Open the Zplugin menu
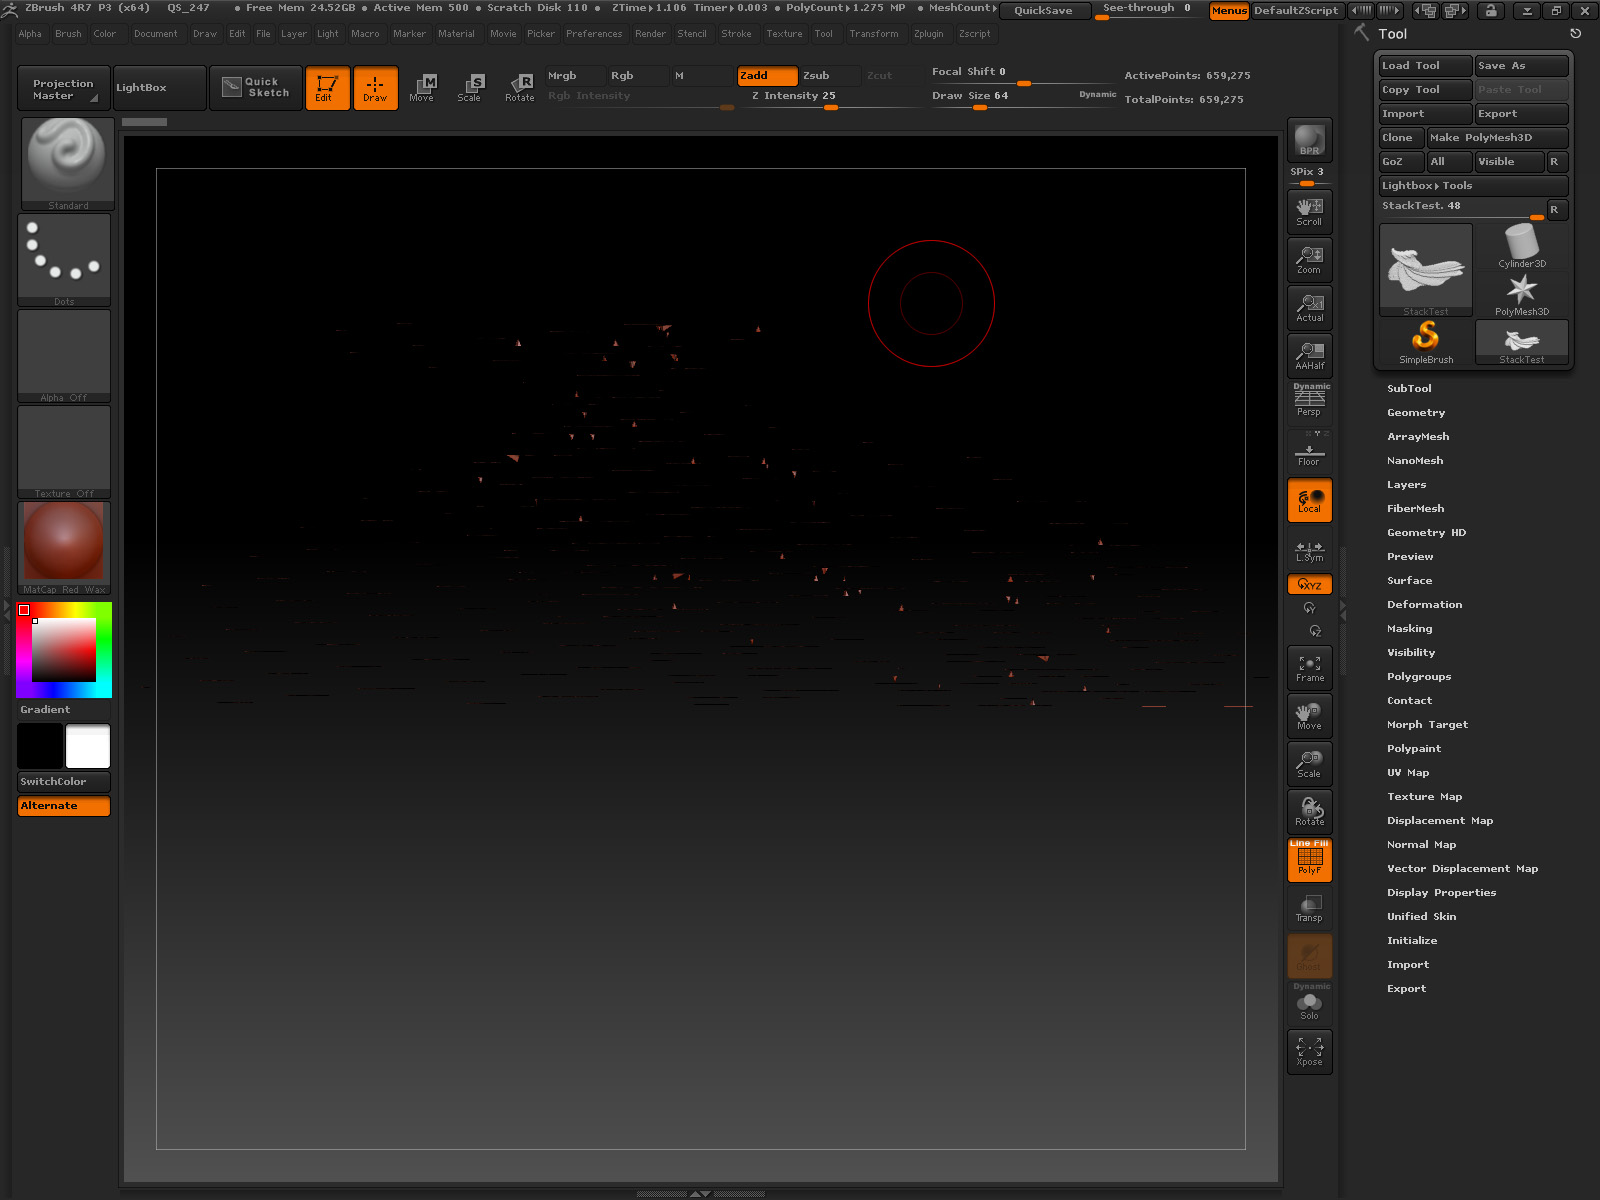This screenshot has width=1600, height=1200. pos(928,34)
